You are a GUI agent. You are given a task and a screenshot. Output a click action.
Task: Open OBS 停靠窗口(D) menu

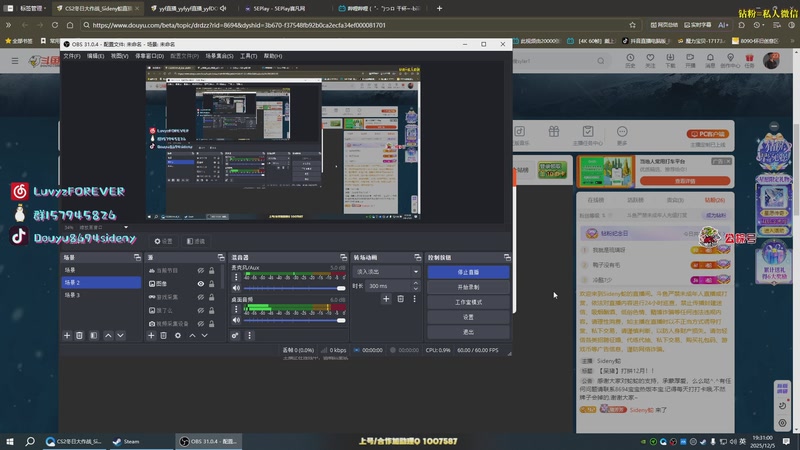click(149, 56)
